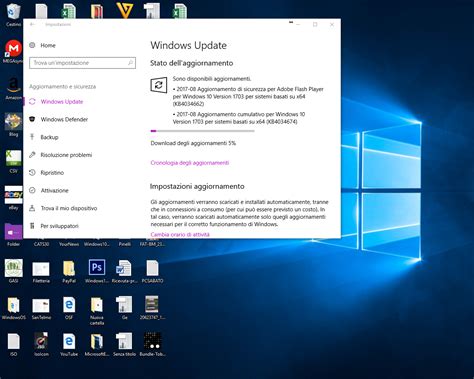Image resolution: width=474 pixels, height=379 pixels.
Task: Click the Impostazioni aggiornamento heading
Action: pyautogui.click(x=197, y=186)
